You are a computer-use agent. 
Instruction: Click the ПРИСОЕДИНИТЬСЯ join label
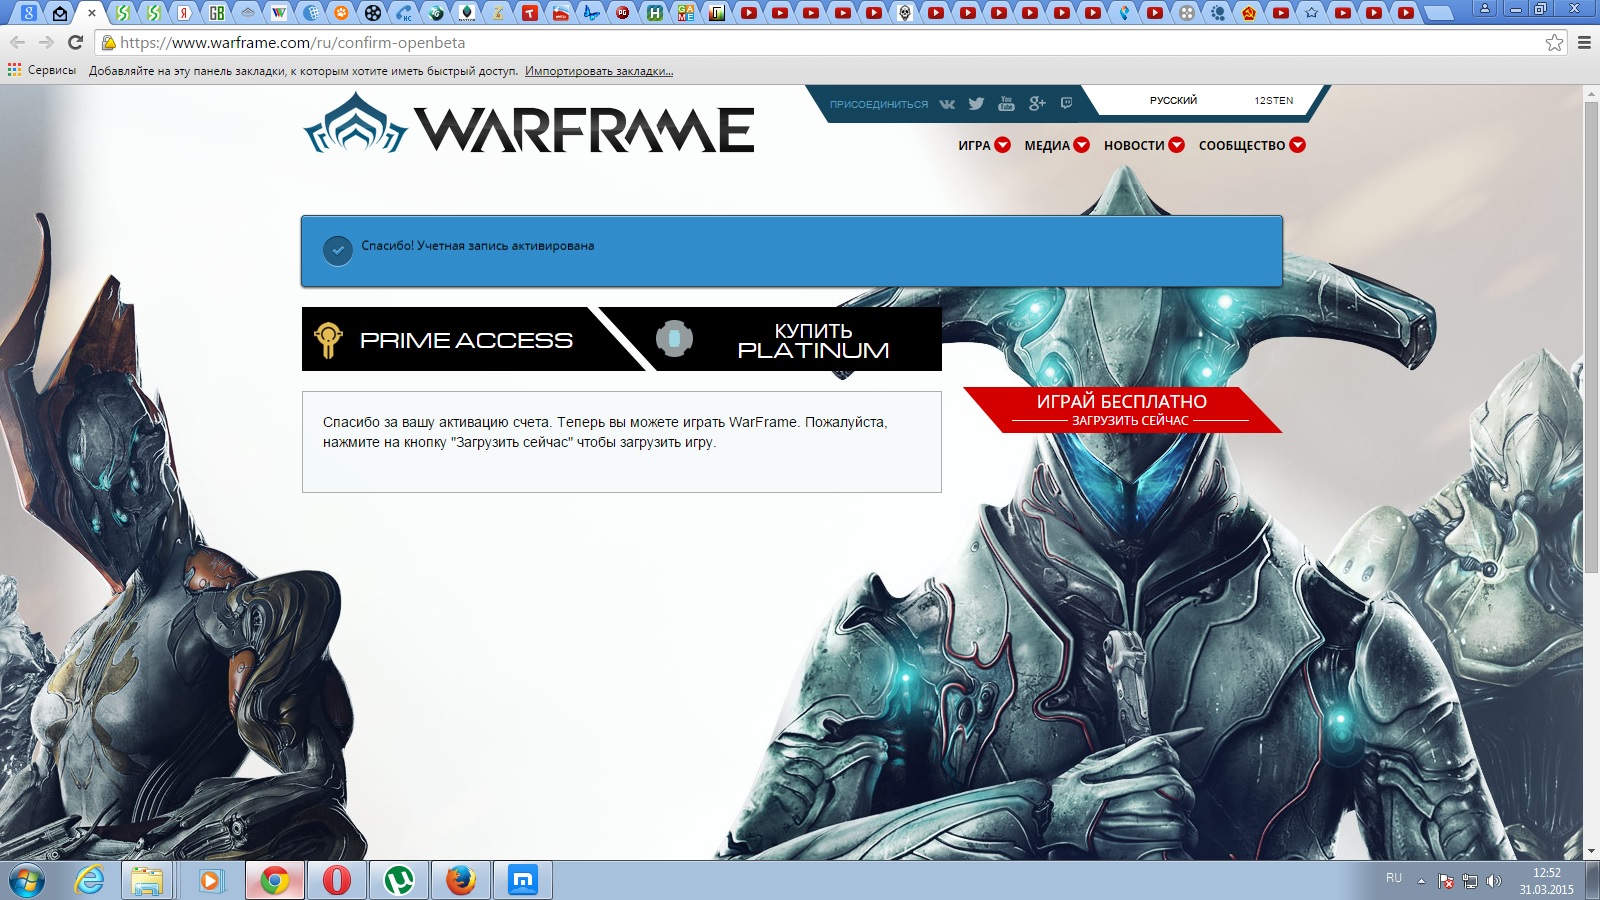click(878, 104)
